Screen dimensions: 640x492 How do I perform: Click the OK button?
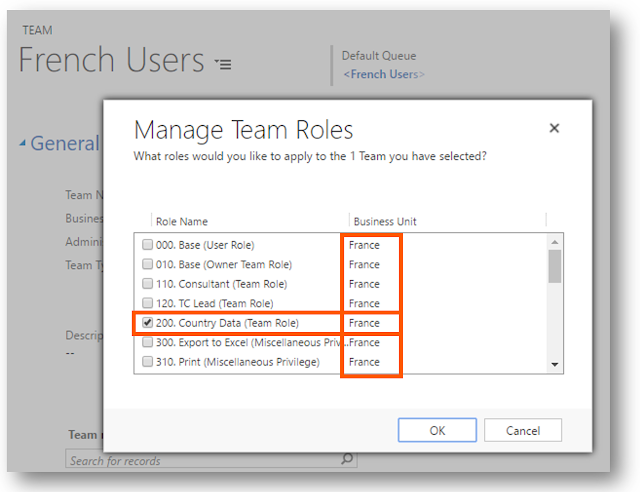point(437,430)
